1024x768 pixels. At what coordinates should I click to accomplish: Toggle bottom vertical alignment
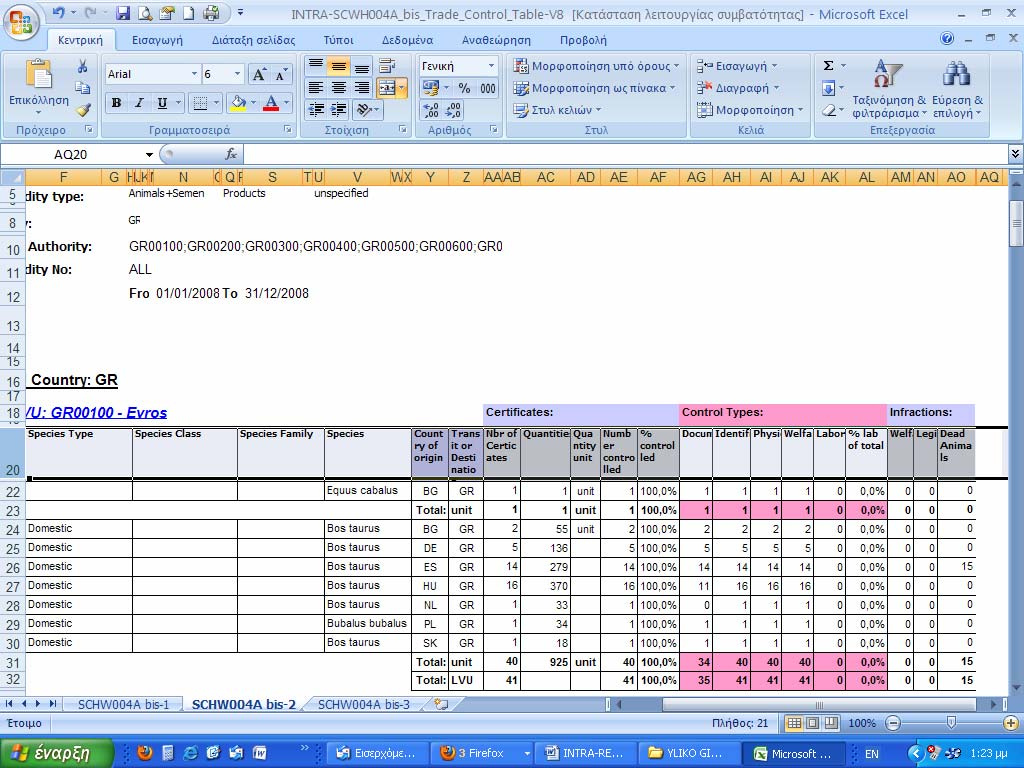(x=361, y=66)
